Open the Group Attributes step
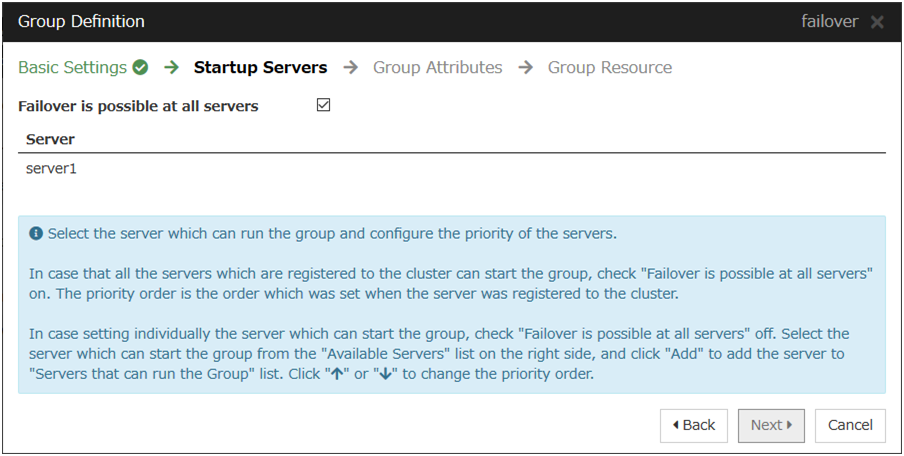The width and height of the screenshot is (904, 456). [437, 68]
